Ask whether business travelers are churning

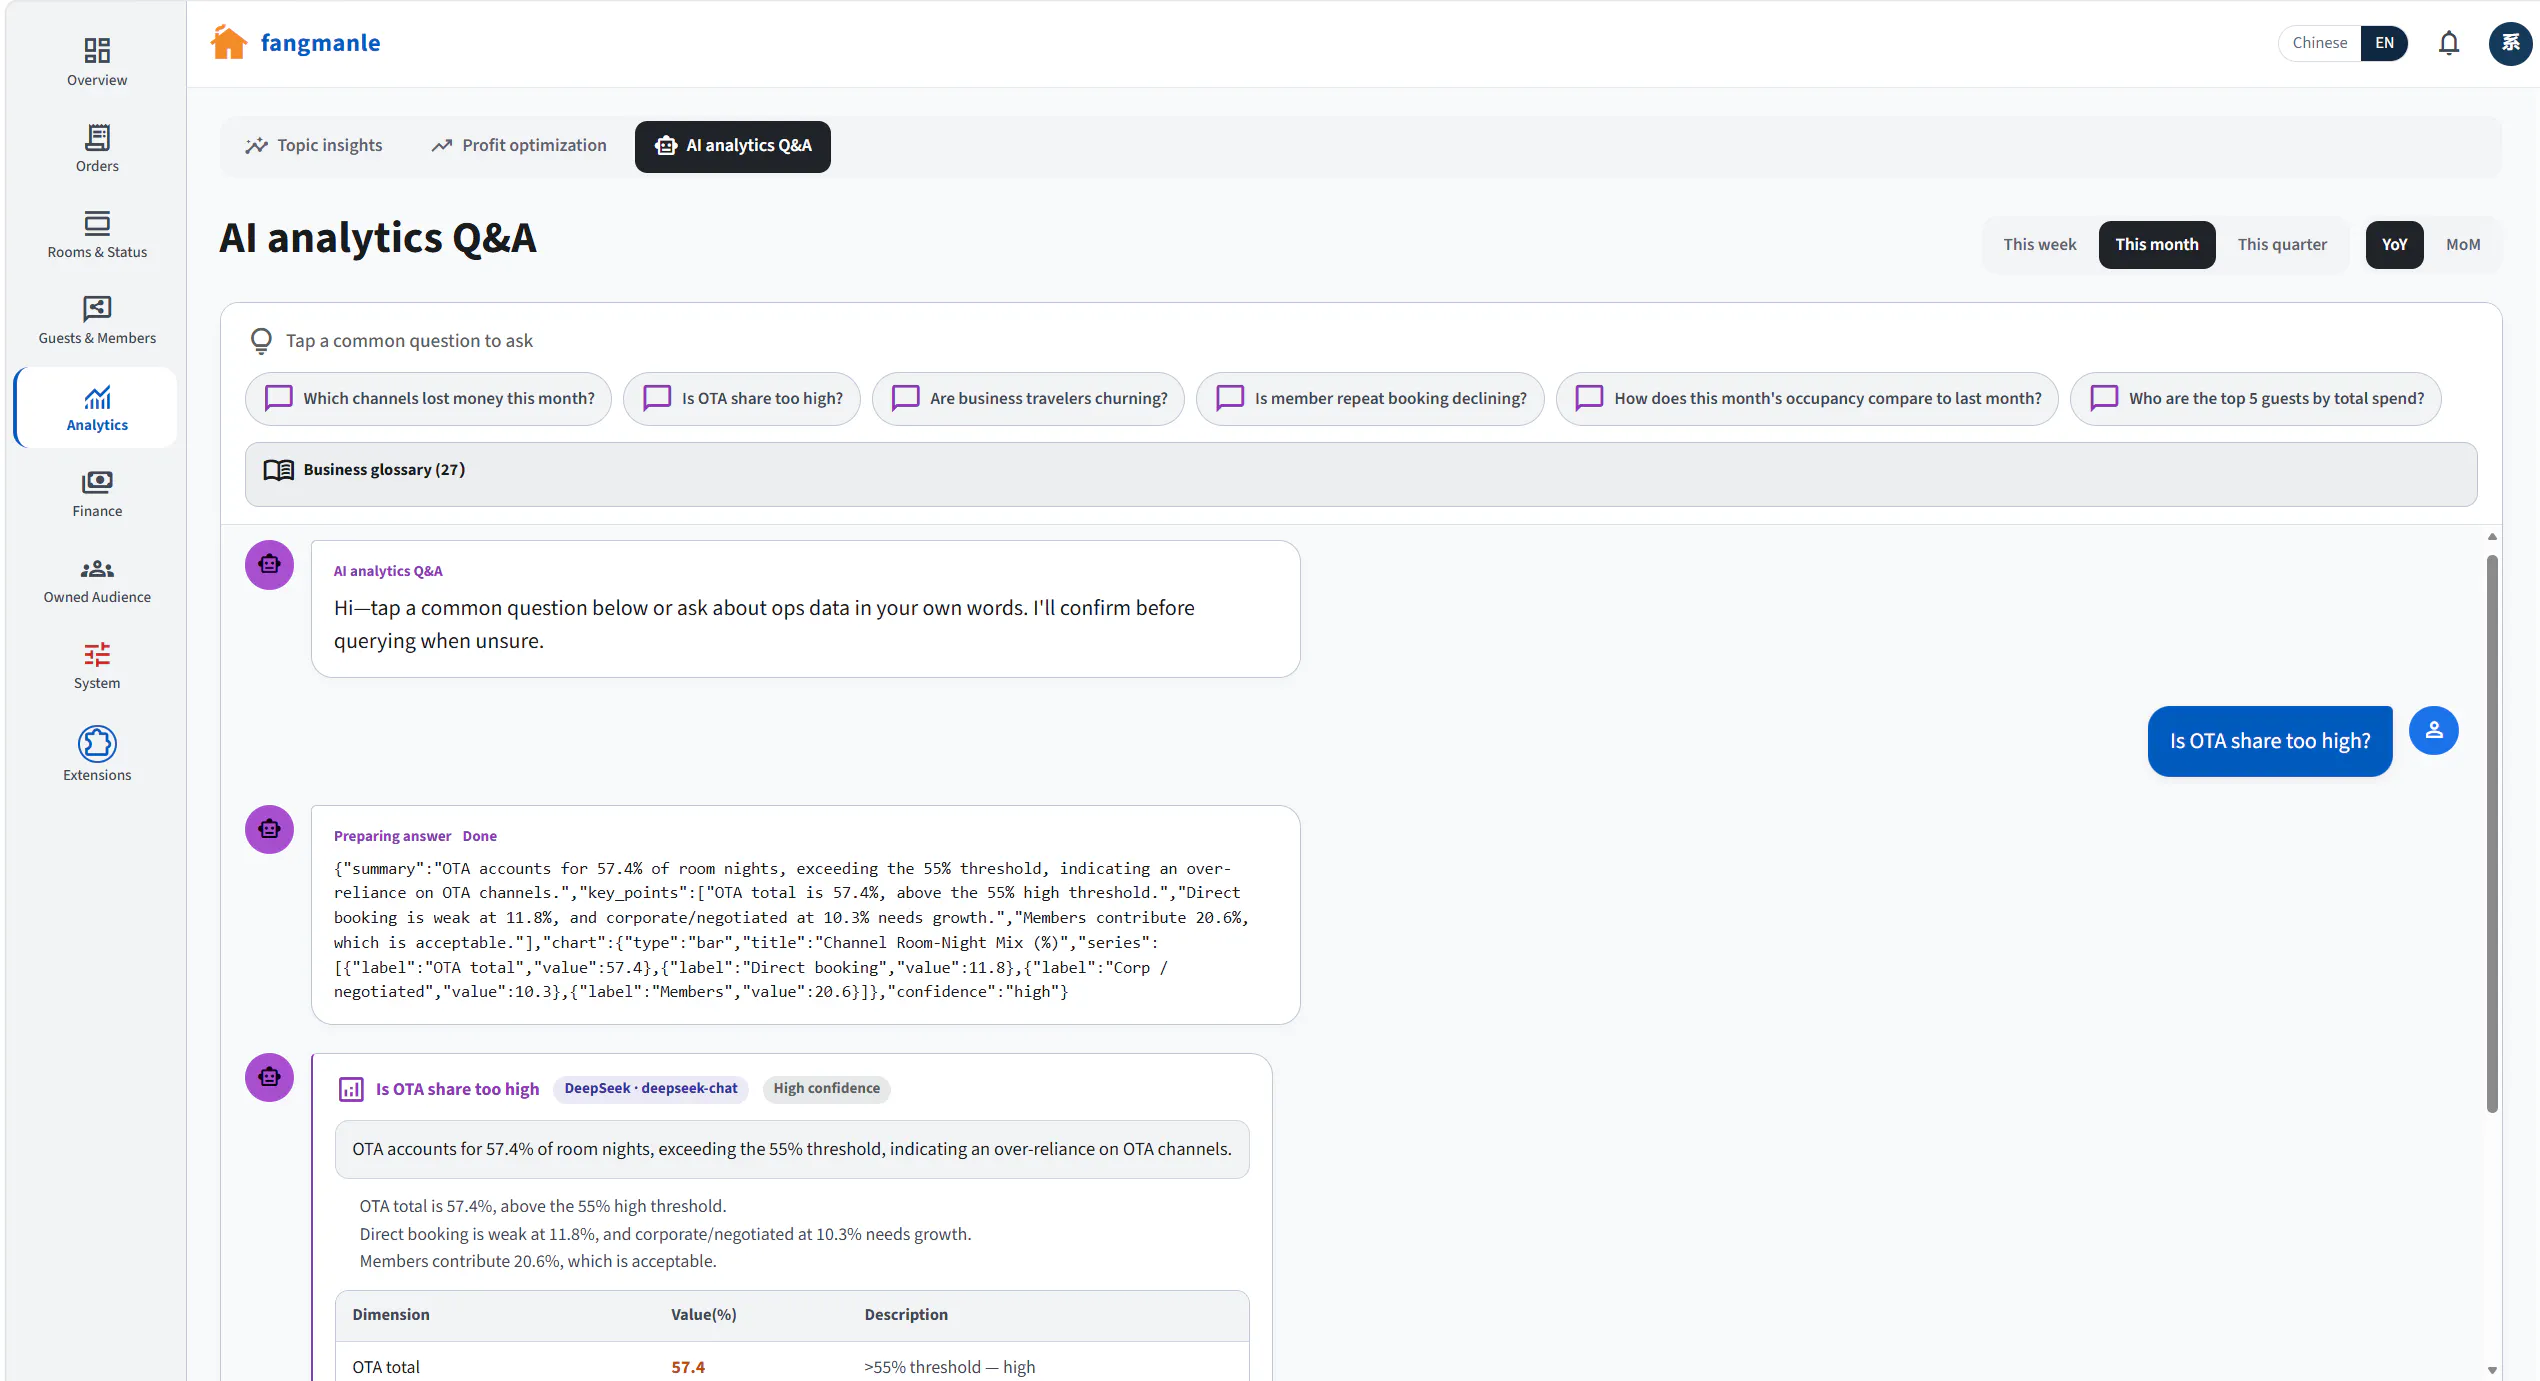1028,398
